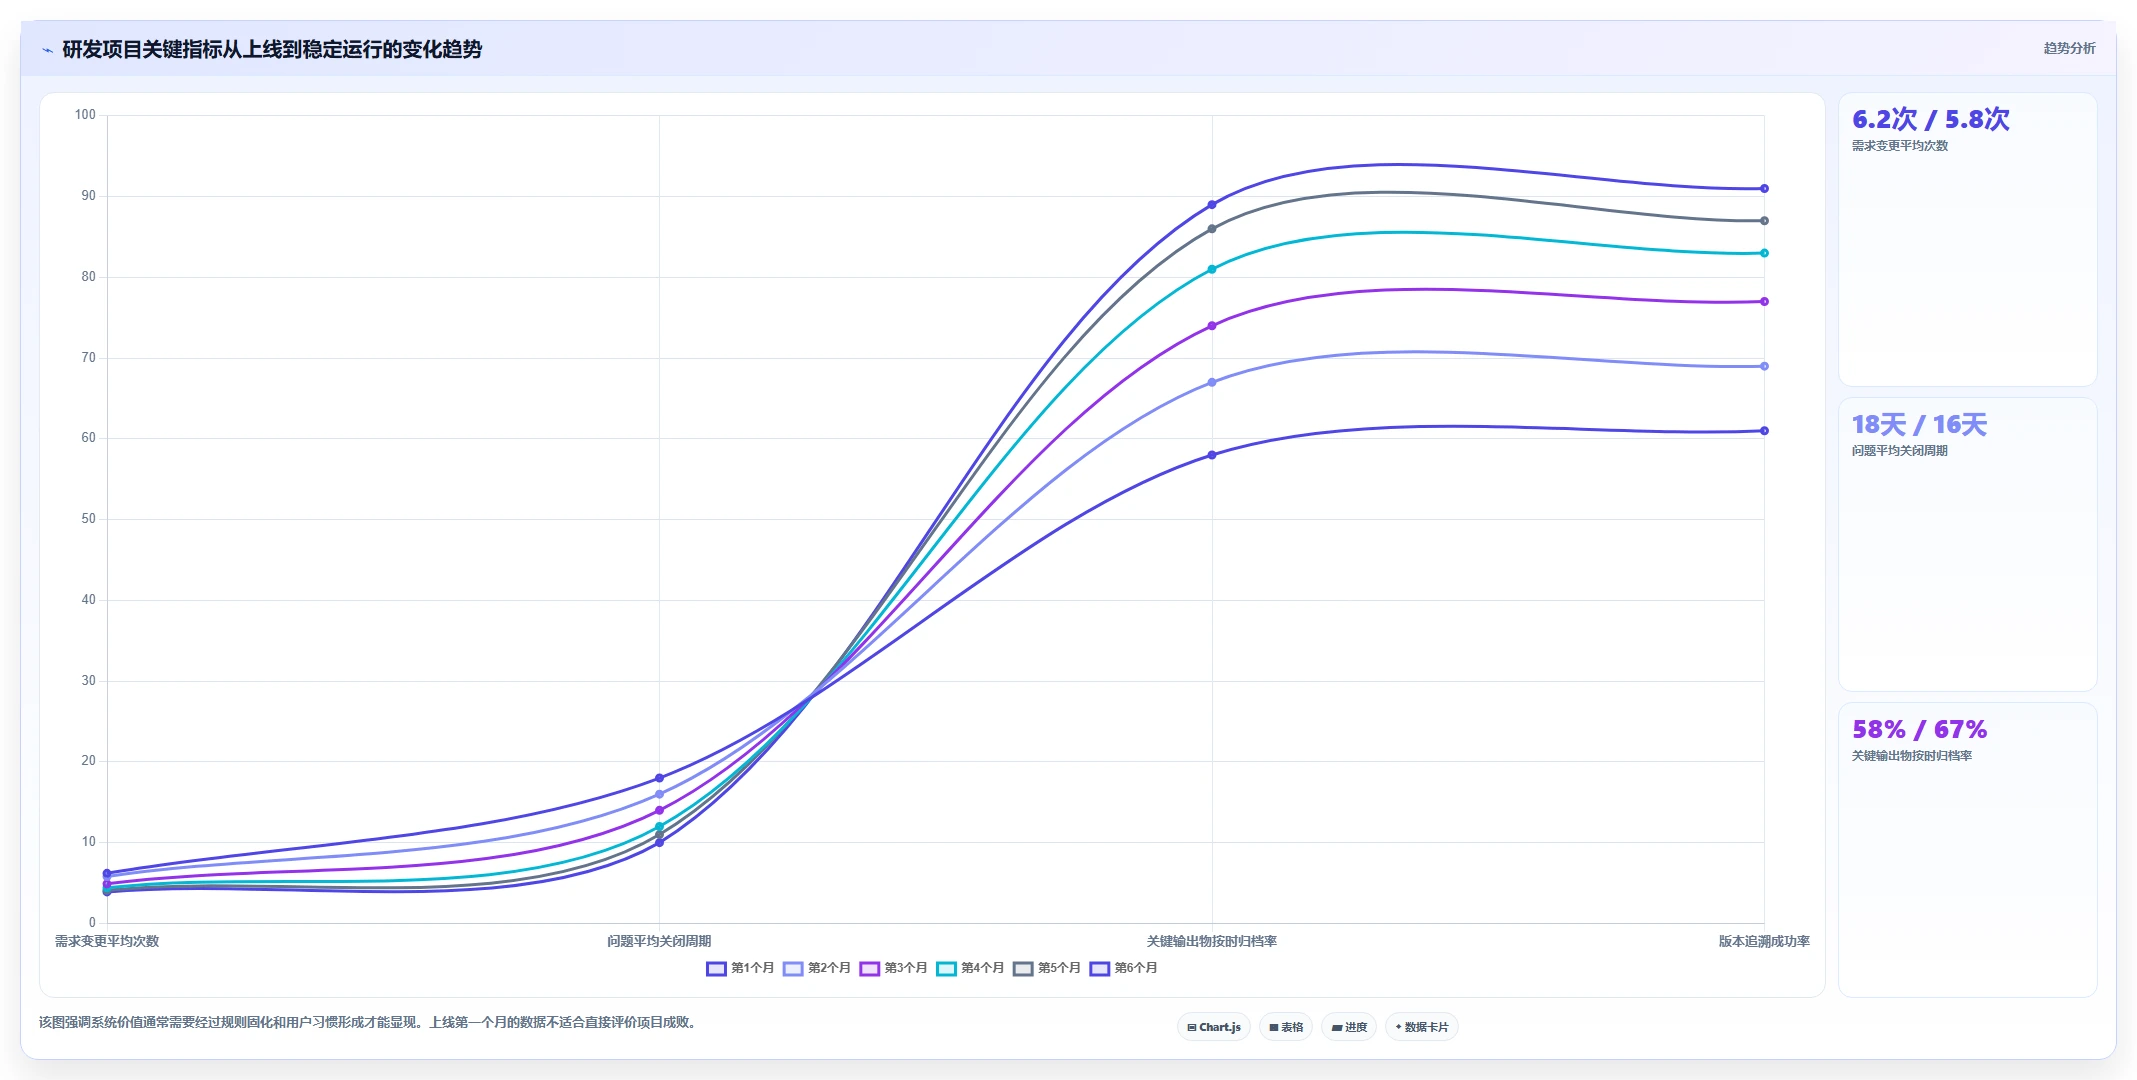Click the top 版本追溯成功率 point at 91
The width and height of the screenshot is (2137, 1080).
pyautogui.click(x=1764, y=188)
